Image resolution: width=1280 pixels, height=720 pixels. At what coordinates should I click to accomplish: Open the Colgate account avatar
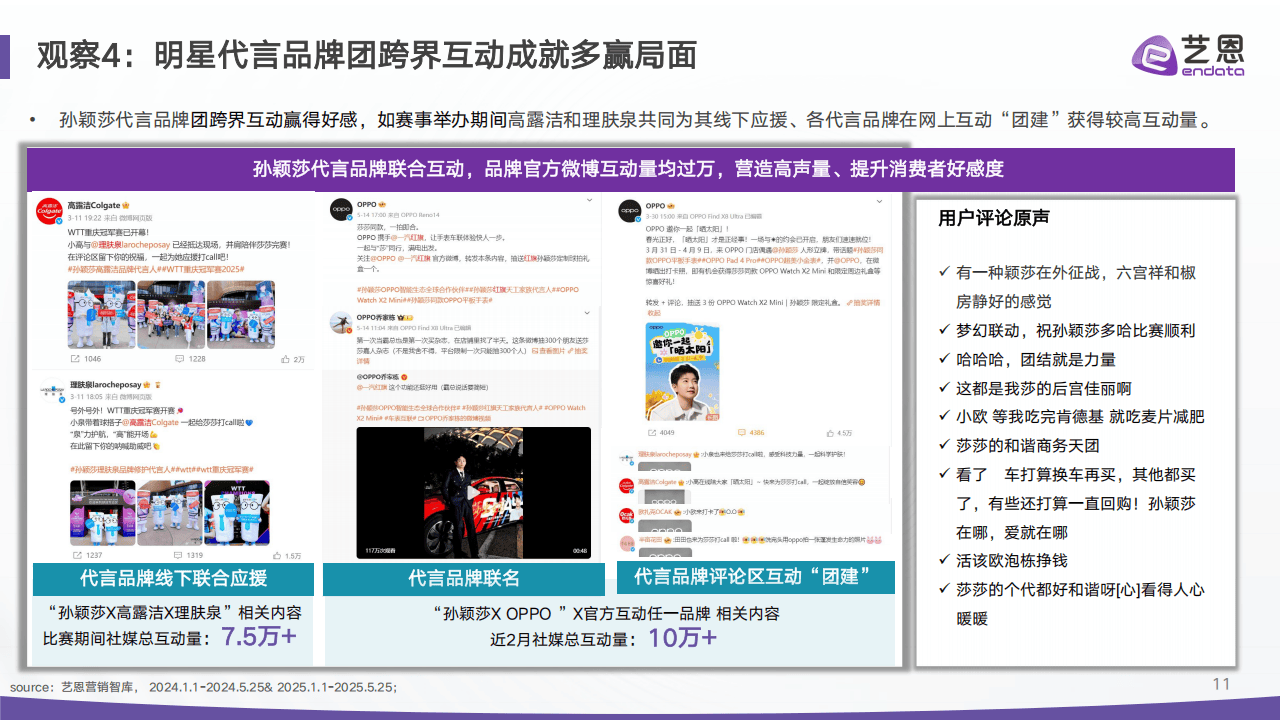point(49,209)
